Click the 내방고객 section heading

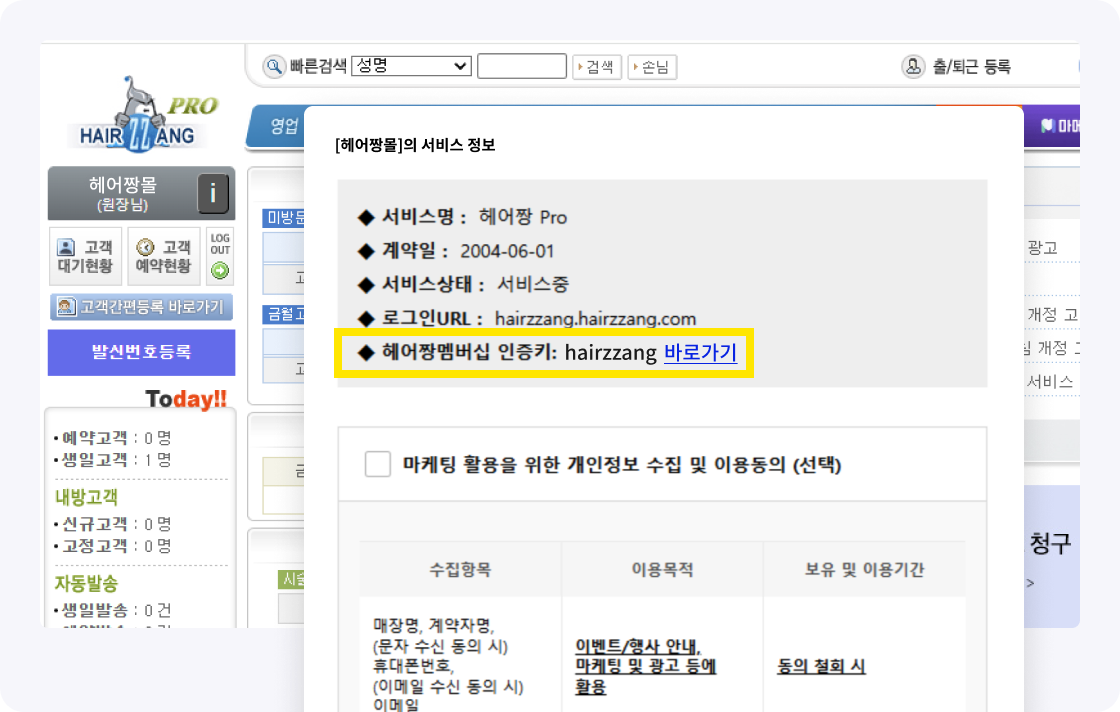coord(86,497)
